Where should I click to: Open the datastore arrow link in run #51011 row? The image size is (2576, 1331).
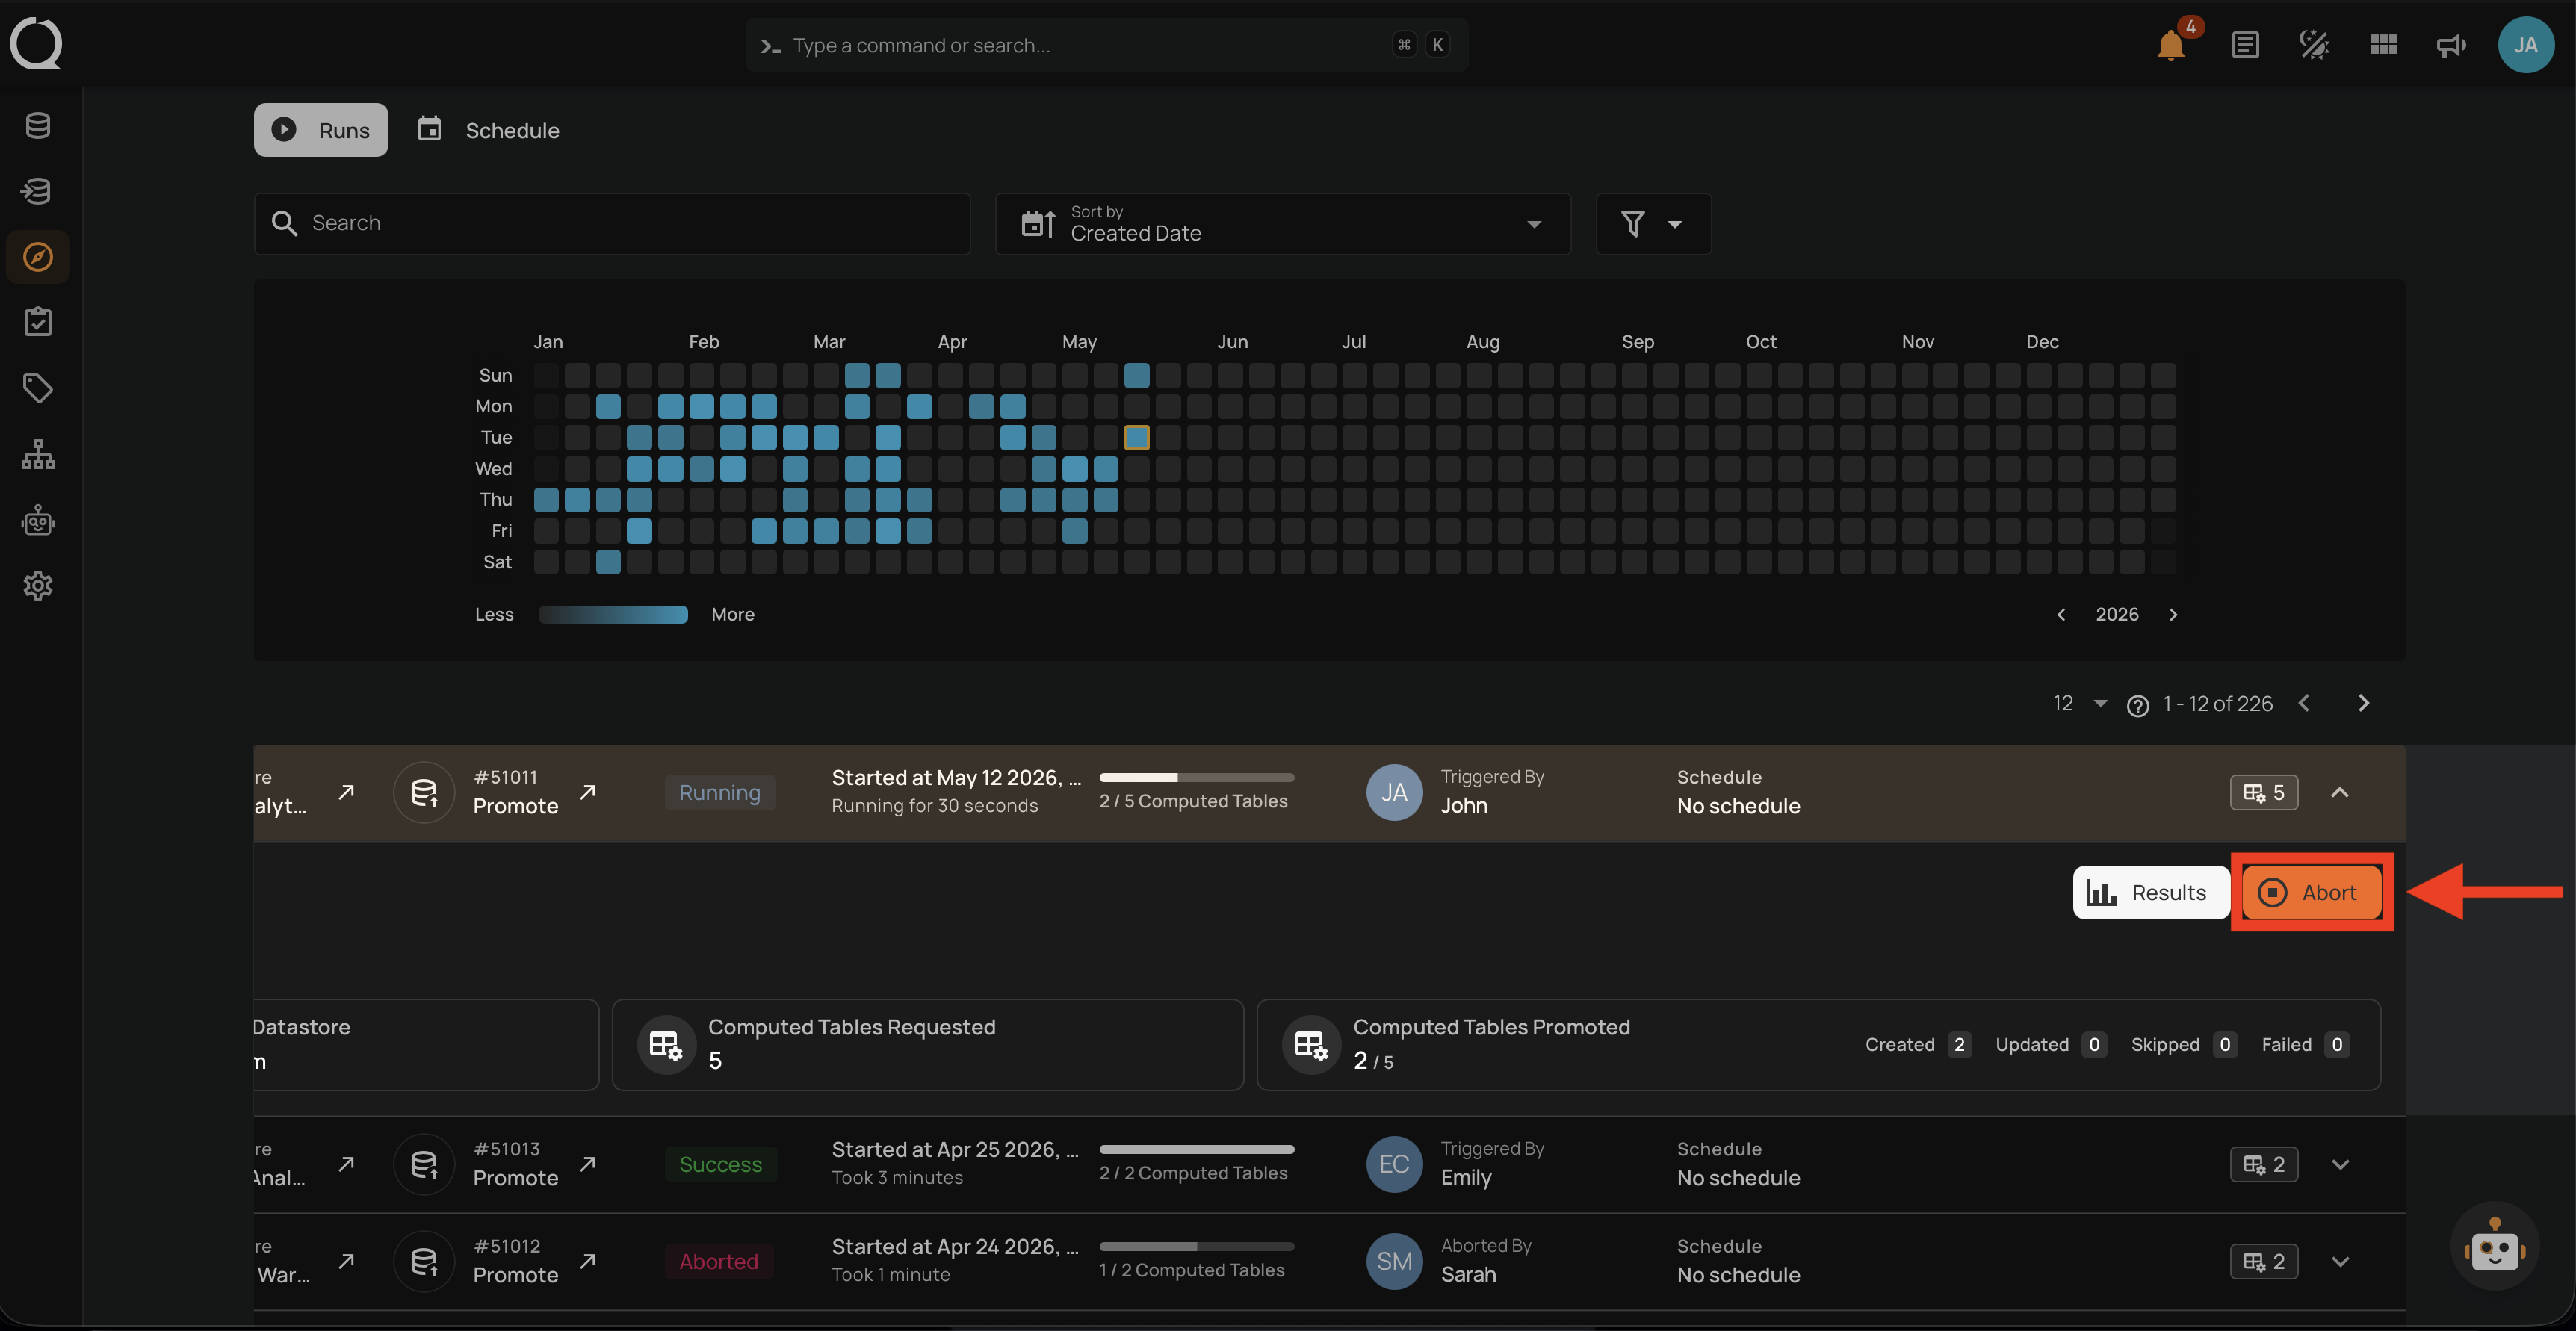346,793
